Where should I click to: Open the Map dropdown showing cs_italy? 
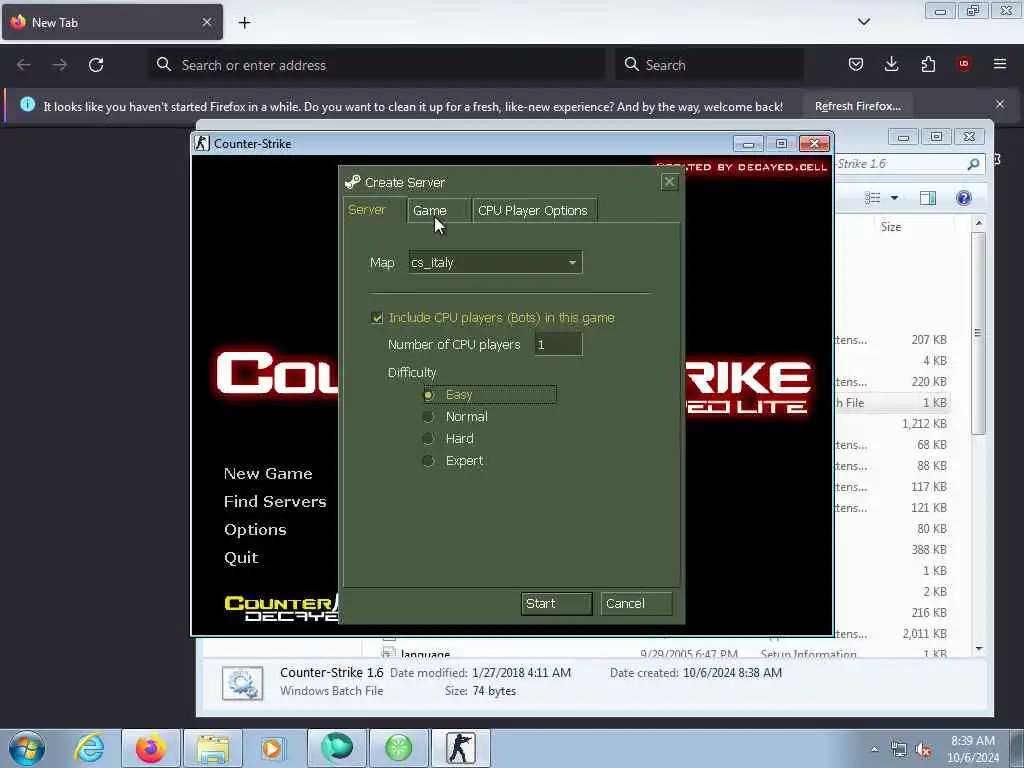(495, 263)
